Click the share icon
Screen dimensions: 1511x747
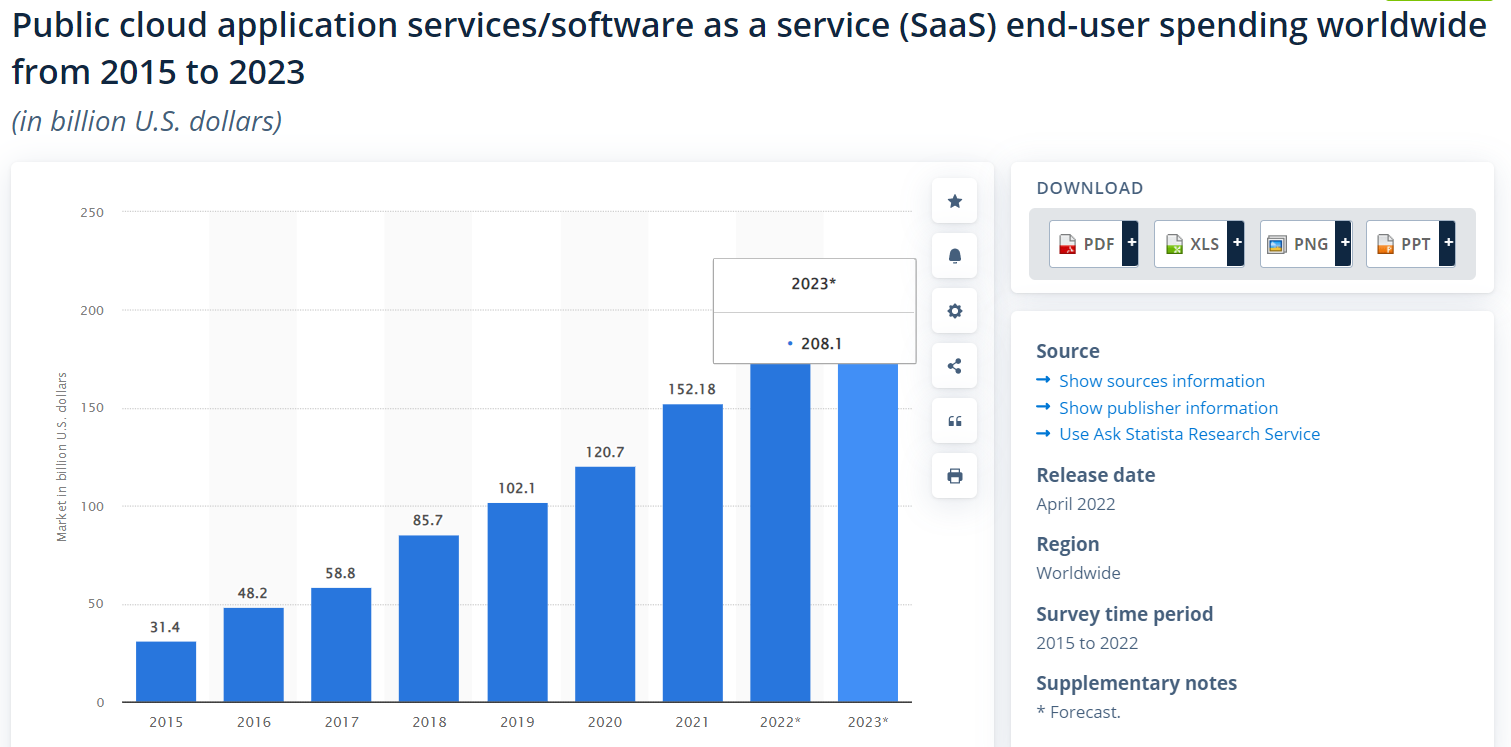pyautogui.click(x=954, y=366)
